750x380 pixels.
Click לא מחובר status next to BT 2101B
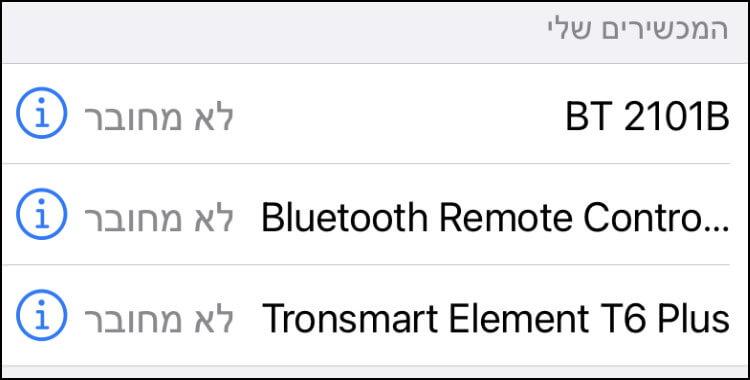coord(159,117)
